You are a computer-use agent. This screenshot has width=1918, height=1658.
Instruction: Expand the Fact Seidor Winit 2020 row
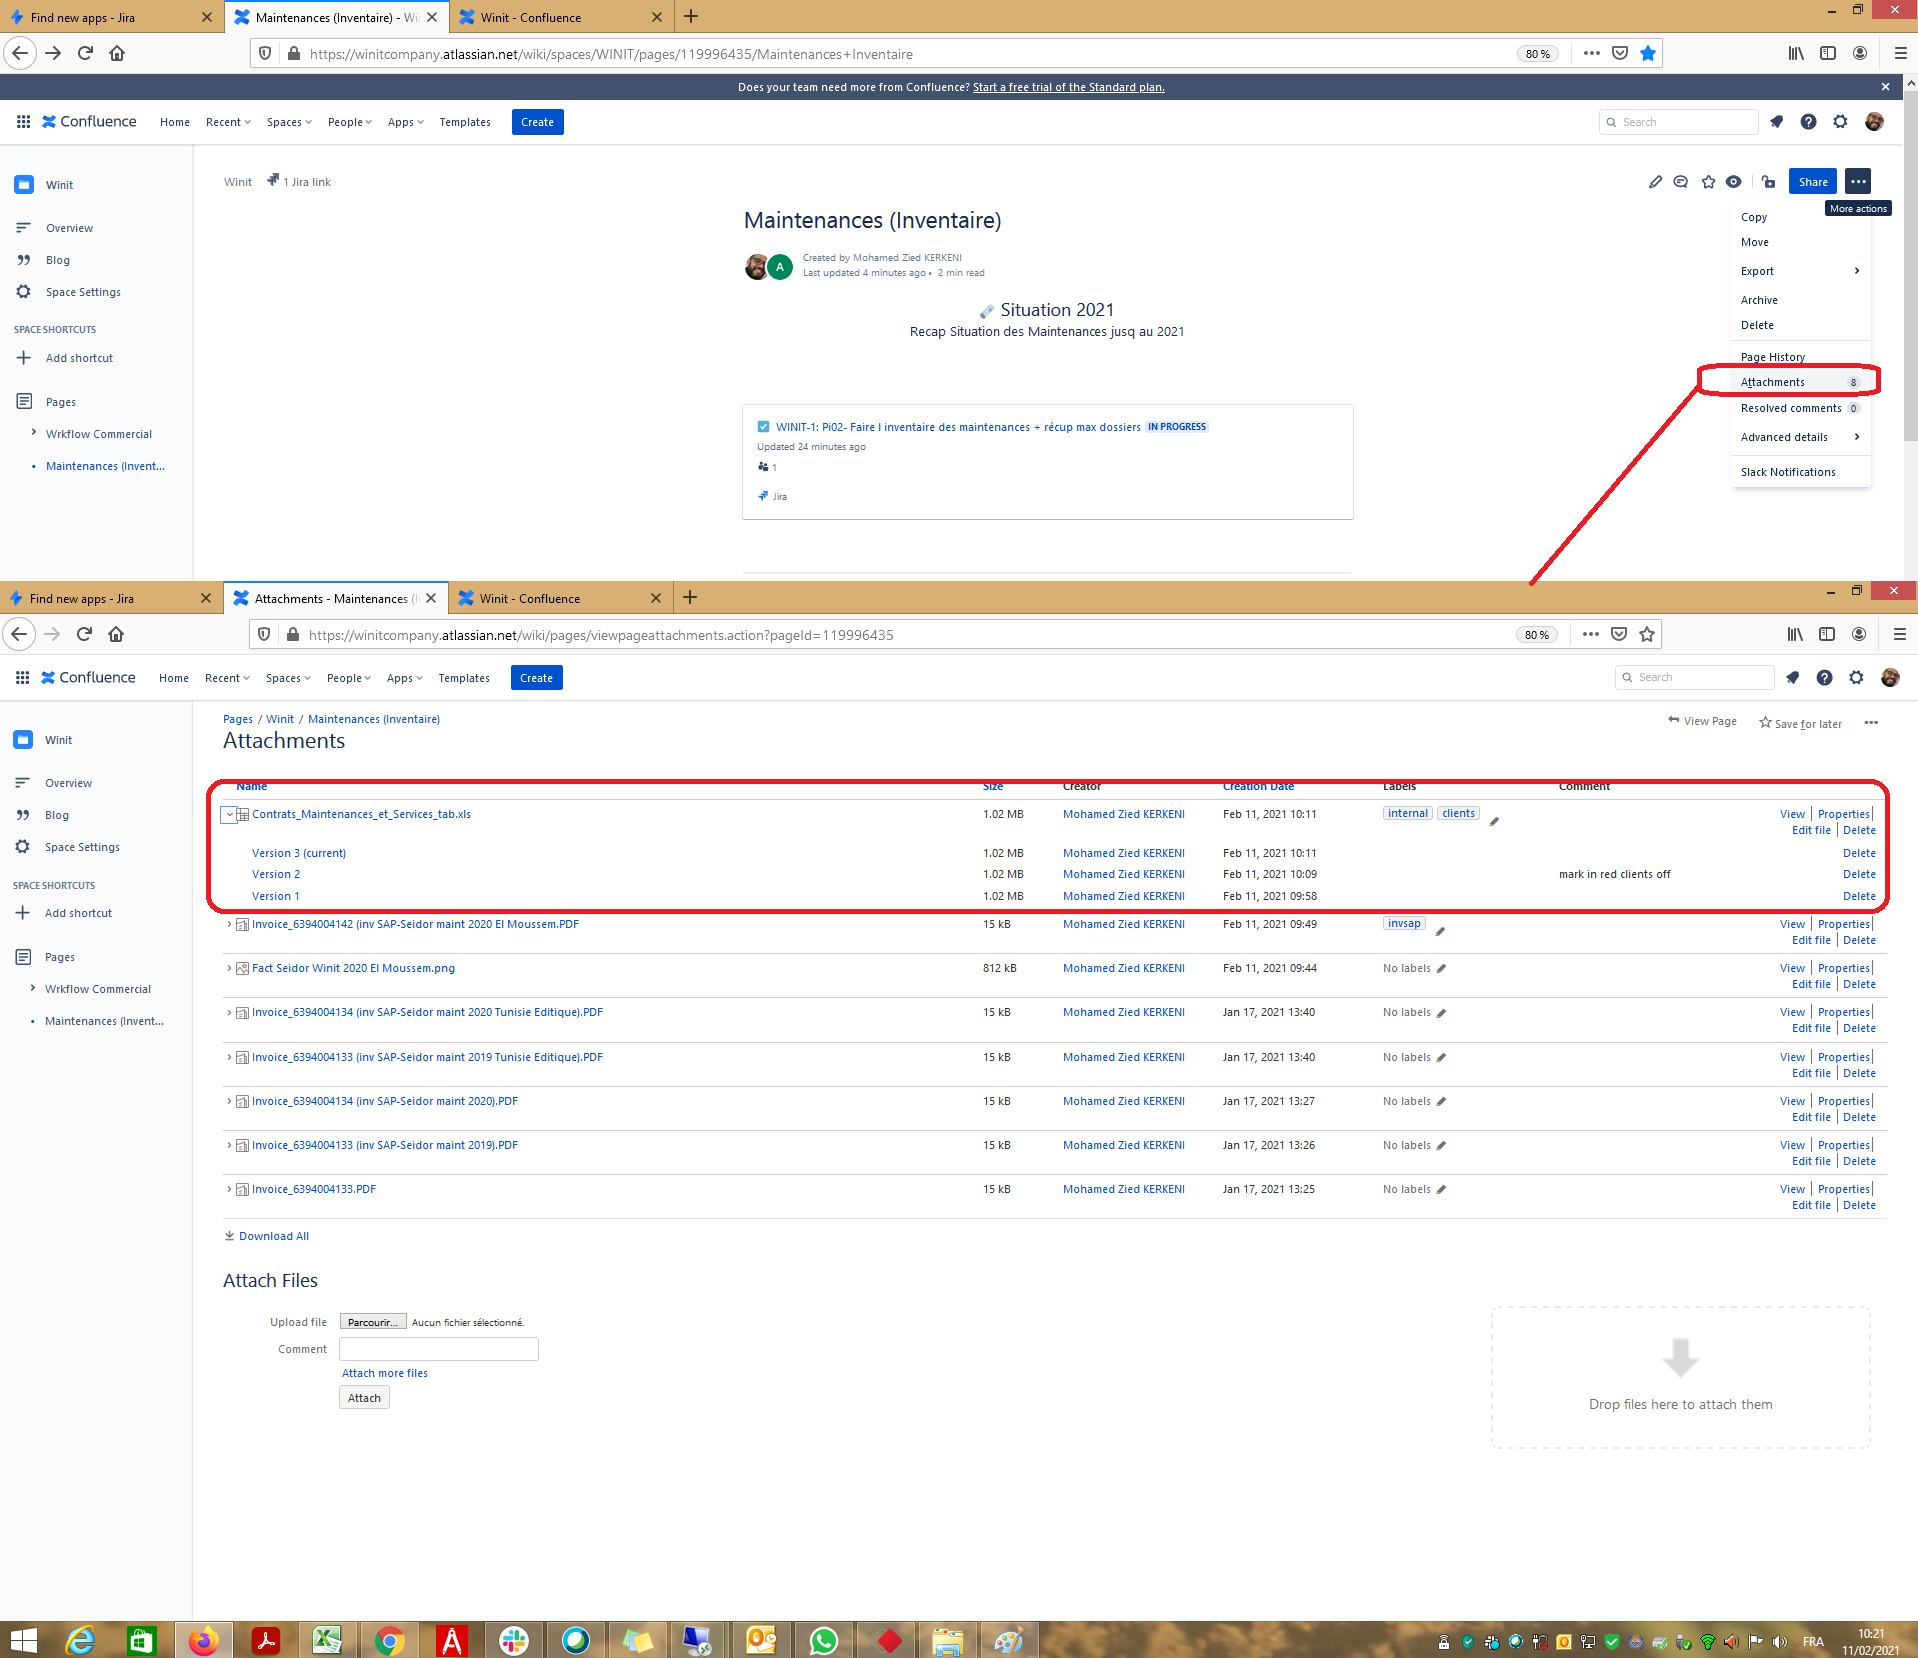click(x=229, y=968)
